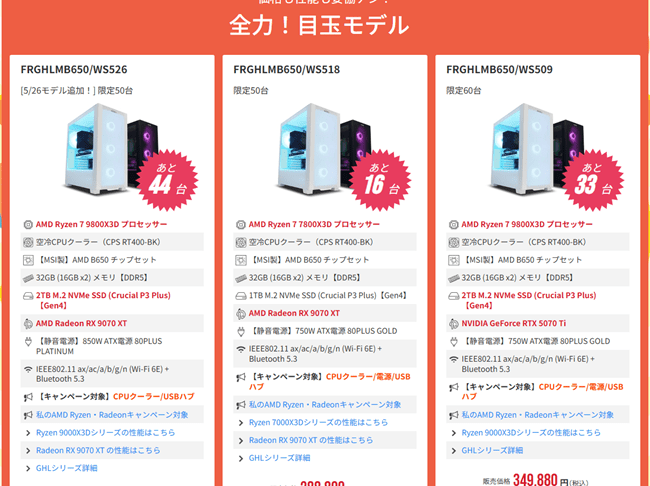Expand the WS518 Radeon RX 9070 XT performance chevron
650x486 pixels.
click(241, 440)
